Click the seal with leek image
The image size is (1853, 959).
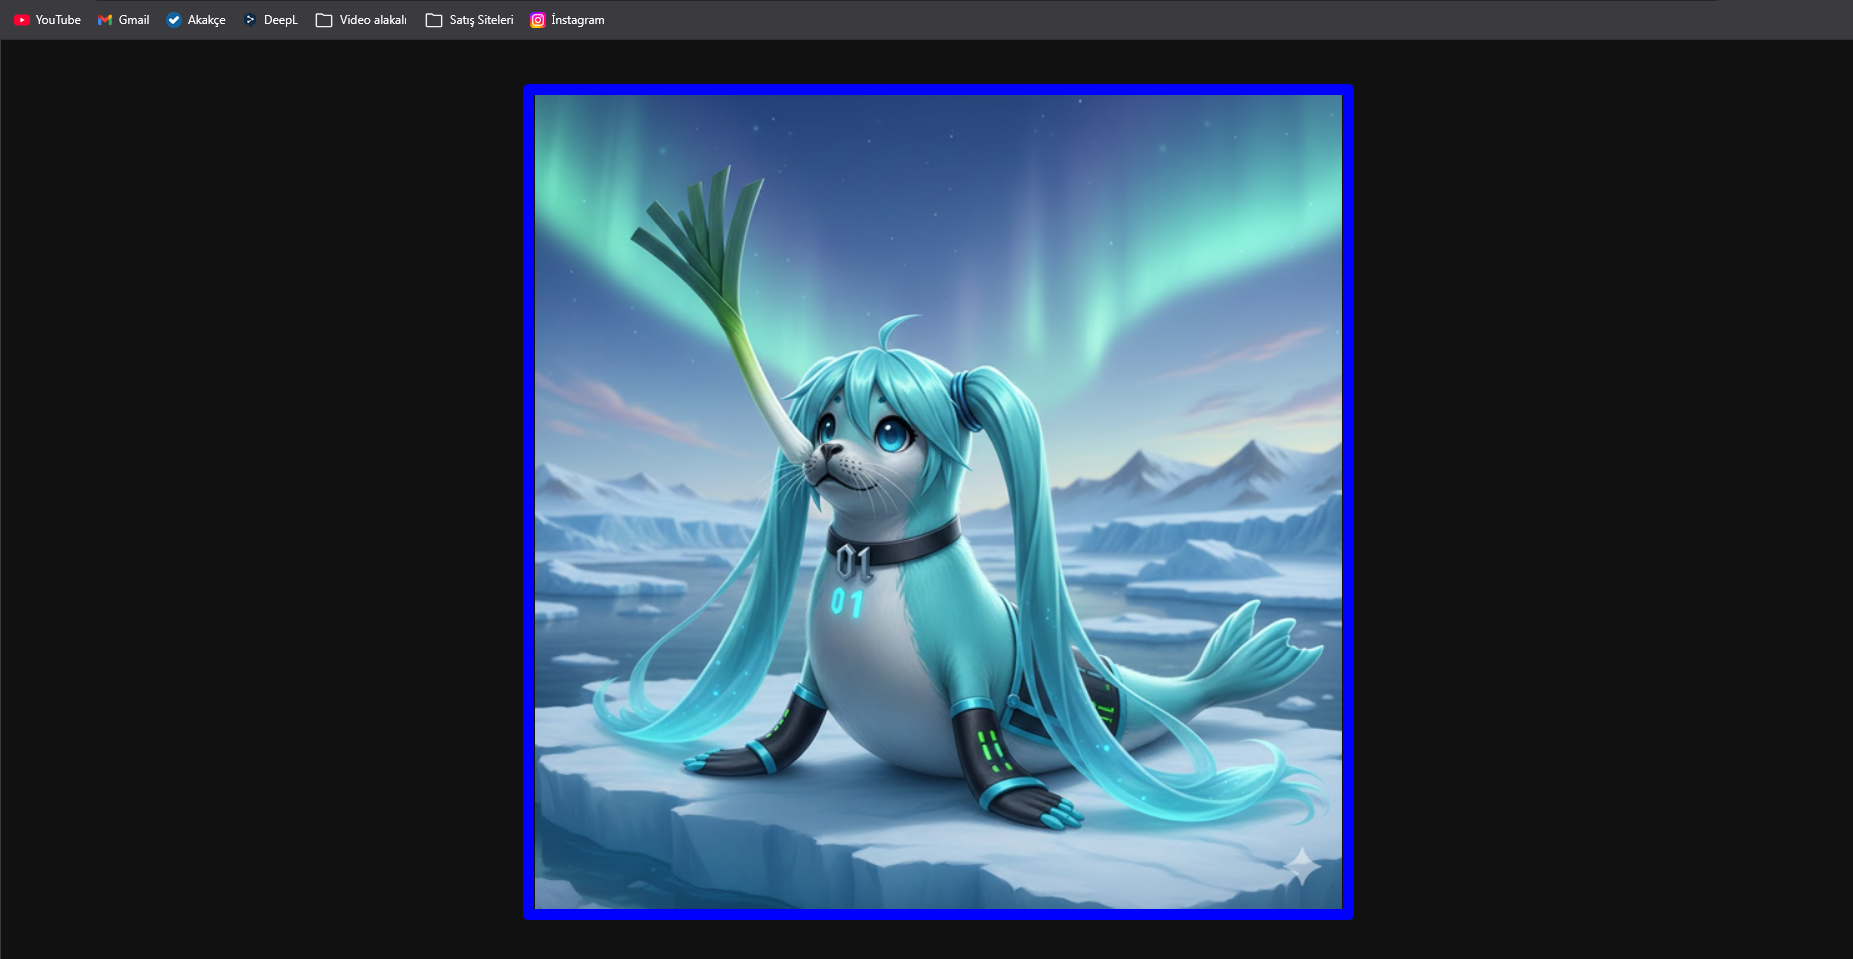(x=938, y=502)
